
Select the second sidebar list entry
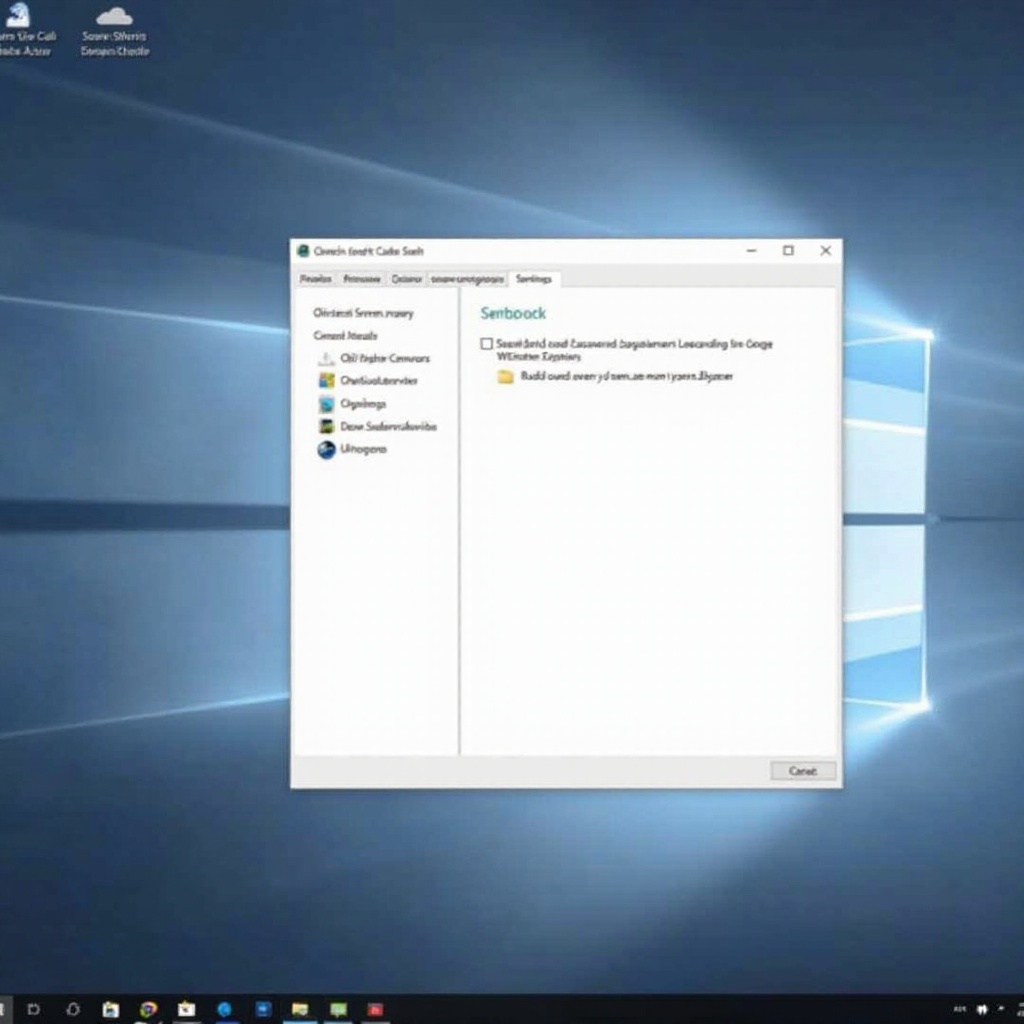(344, 336)
